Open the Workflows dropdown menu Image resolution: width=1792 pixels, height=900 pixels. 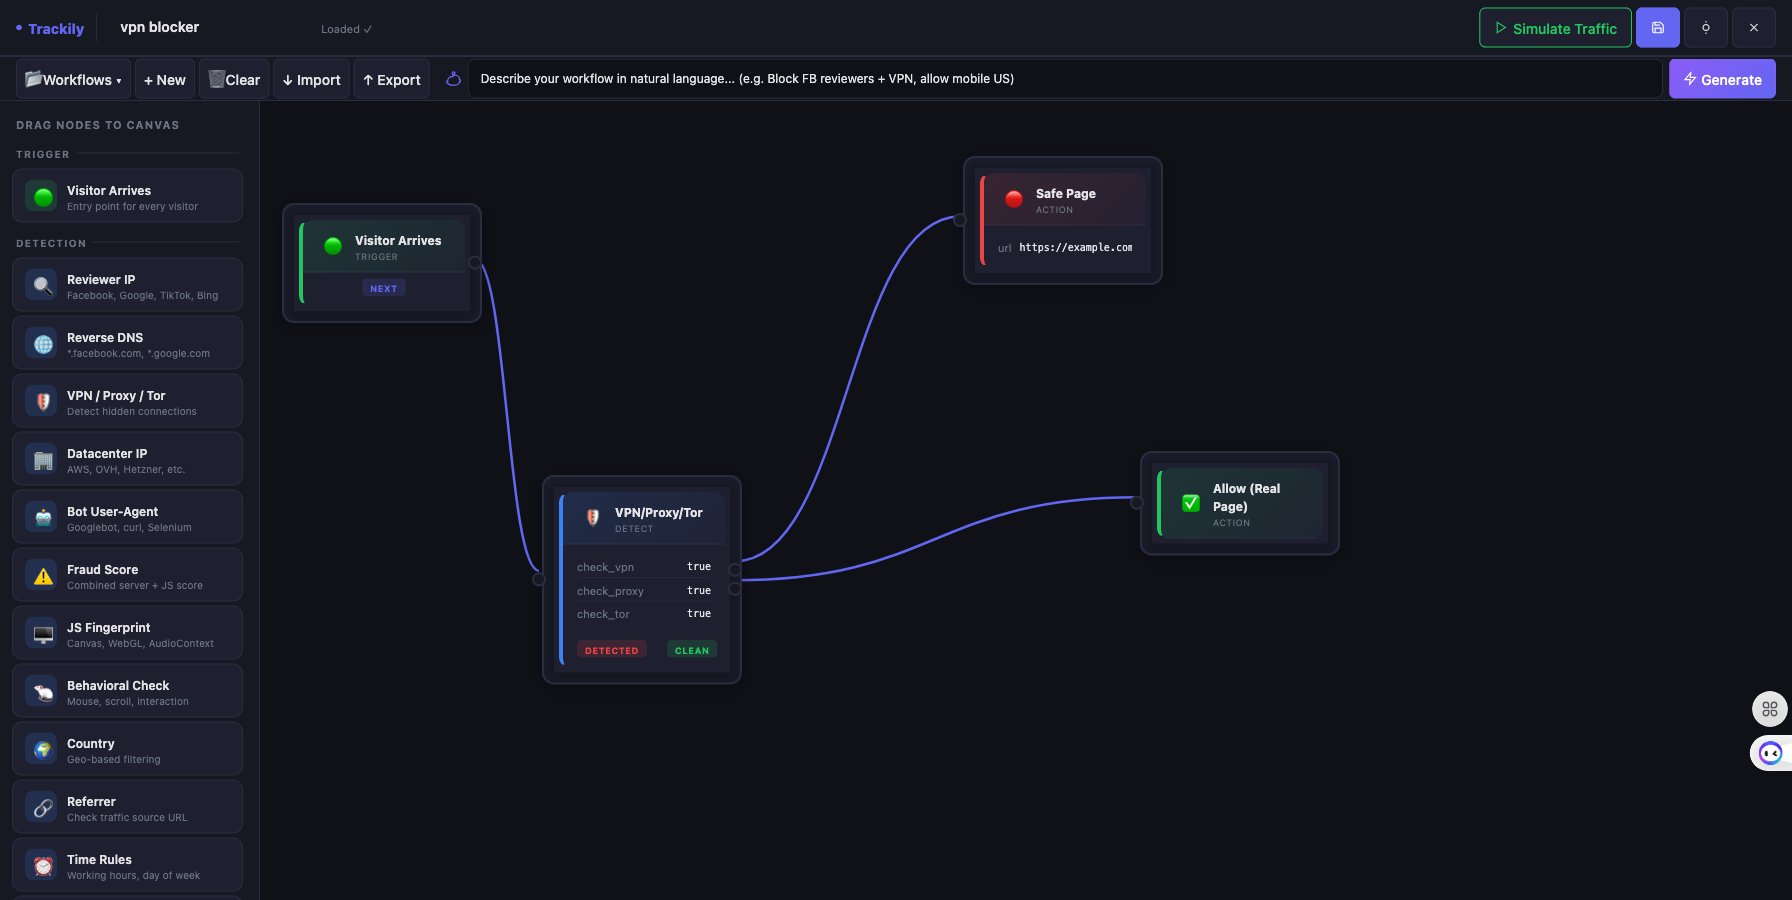click(x=73, y=79)
